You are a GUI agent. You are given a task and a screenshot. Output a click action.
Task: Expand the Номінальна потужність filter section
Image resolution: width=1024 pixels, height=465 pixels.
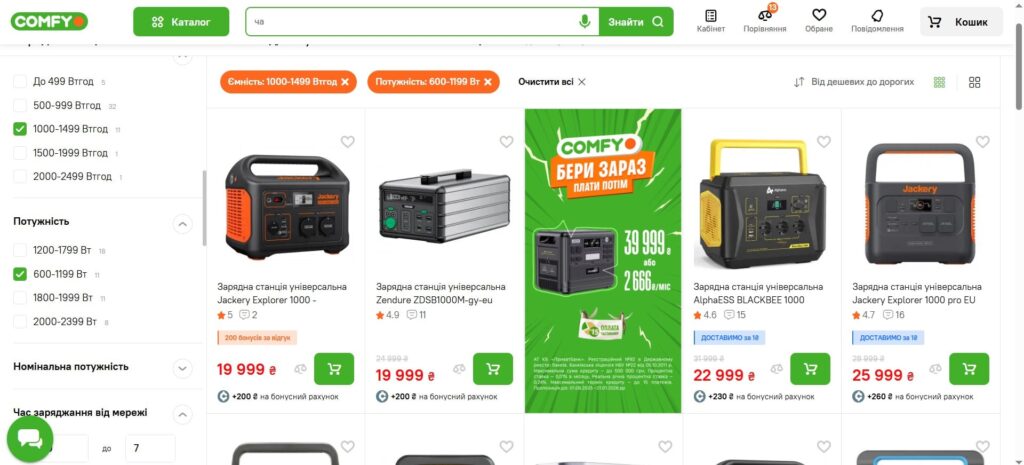point(183,368)
